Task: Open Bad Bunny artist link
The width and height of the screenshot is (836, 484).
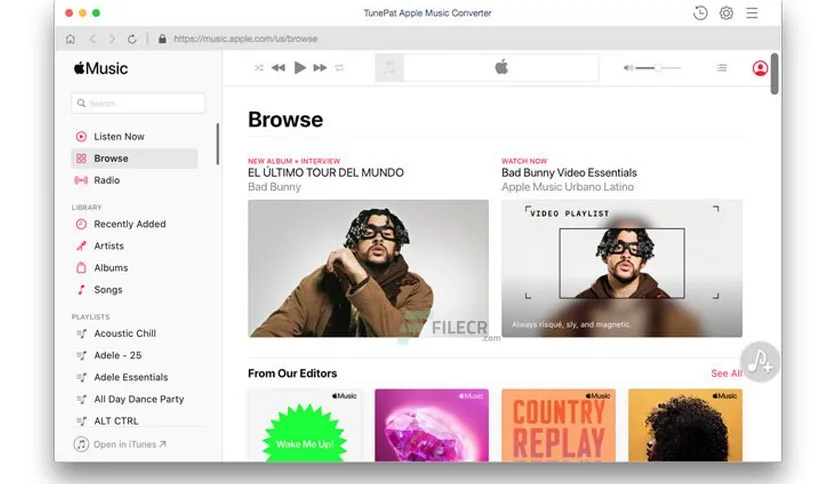Action: click(274, 187)
